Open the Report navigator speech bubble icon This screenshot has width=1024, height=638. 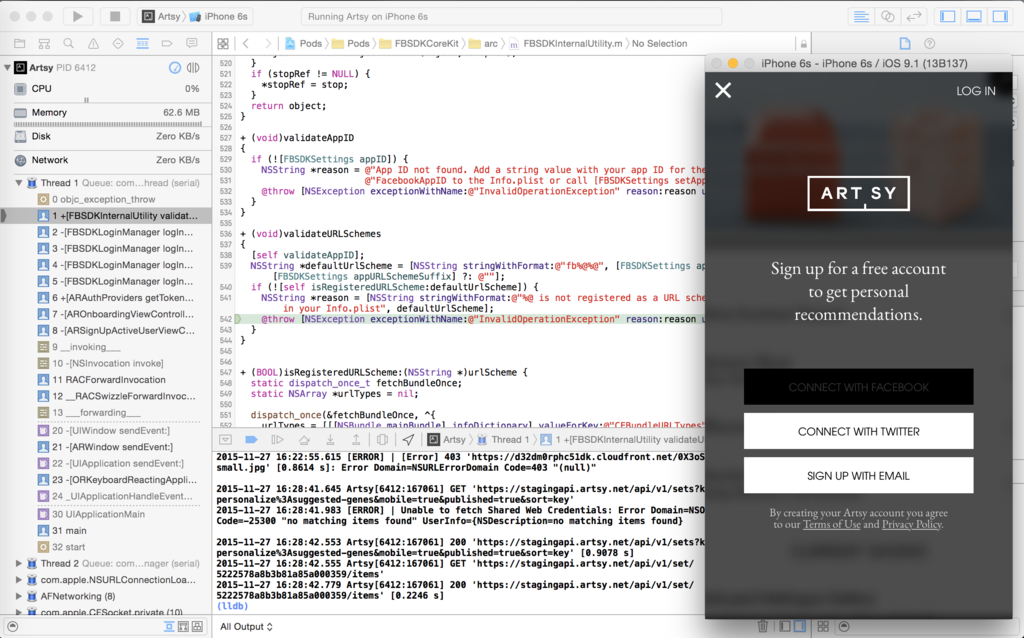(191, 44)
